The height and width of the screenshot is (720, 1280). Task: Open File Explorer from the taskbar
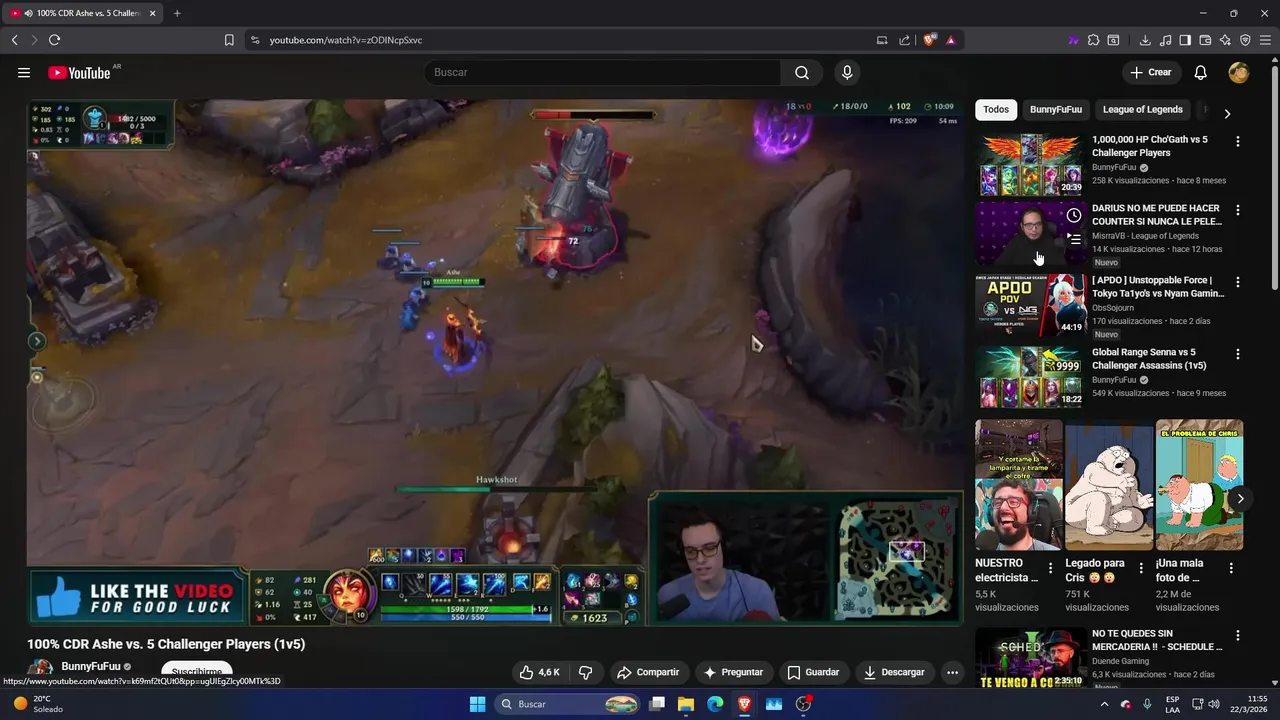point(686,704)
